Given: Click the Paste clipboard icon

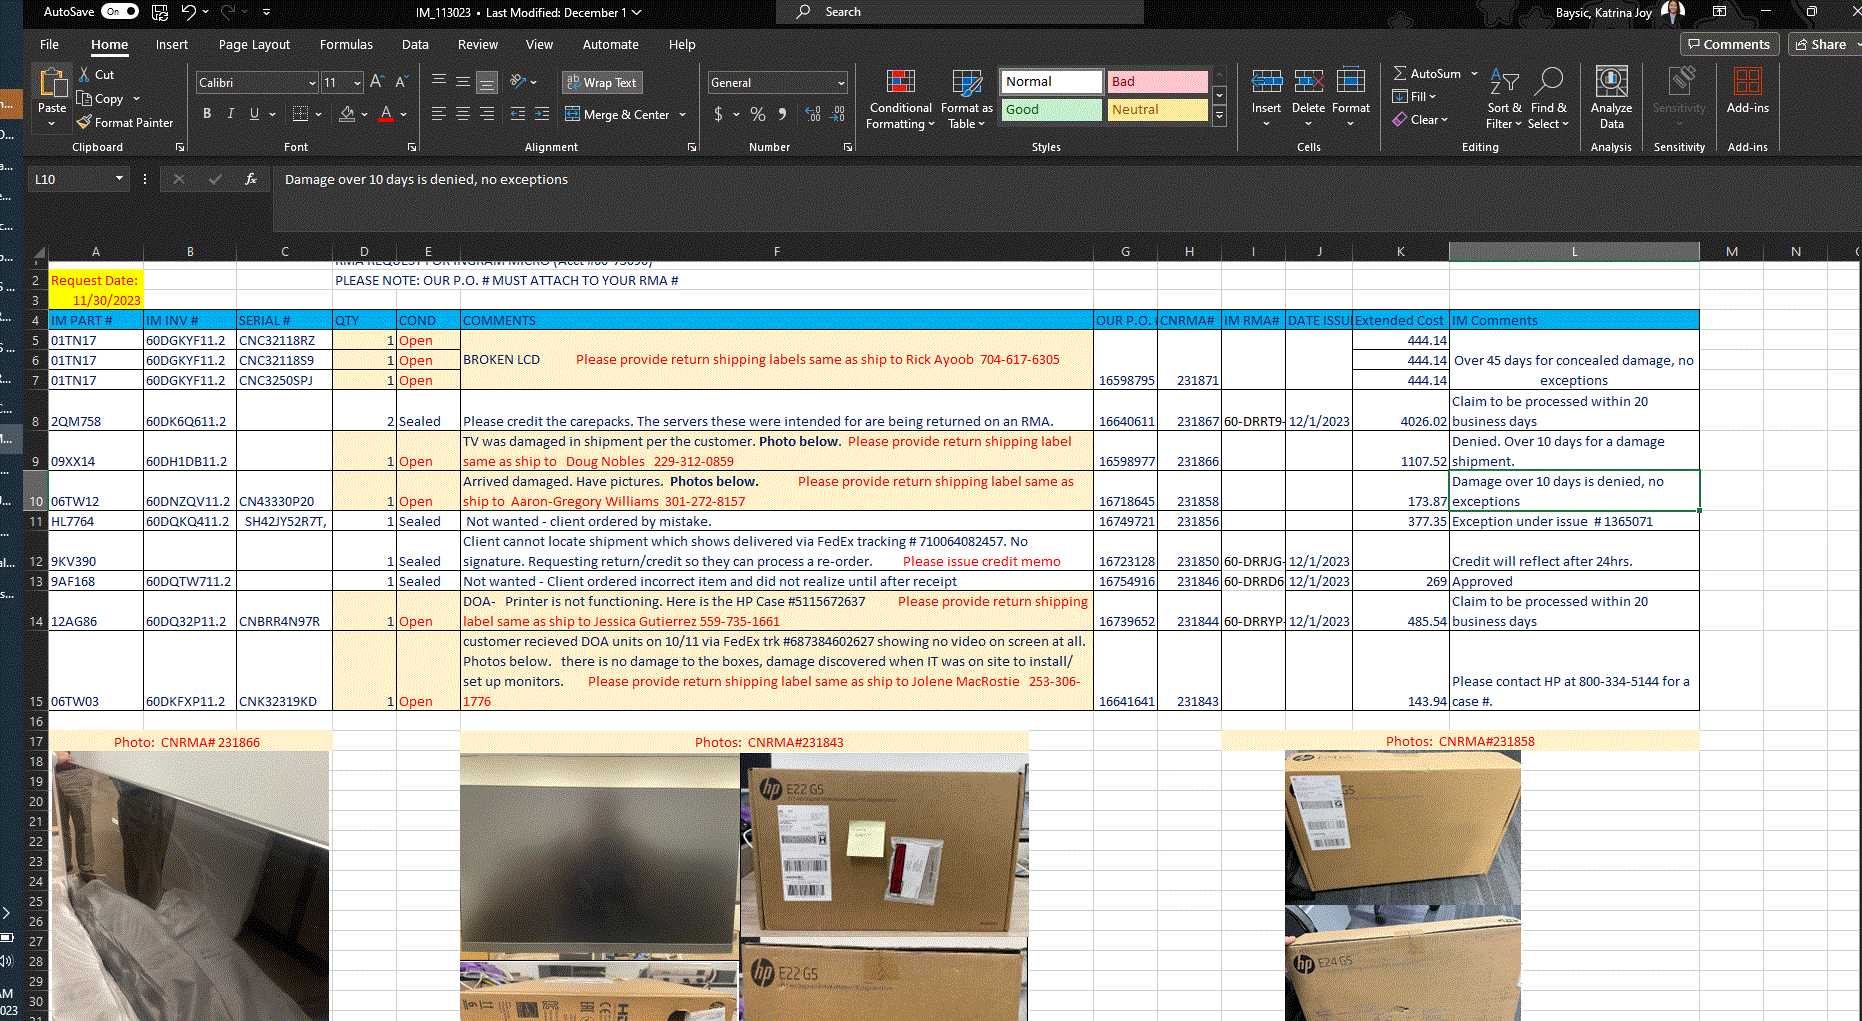Looking at the screenshot, I should 52,82.
